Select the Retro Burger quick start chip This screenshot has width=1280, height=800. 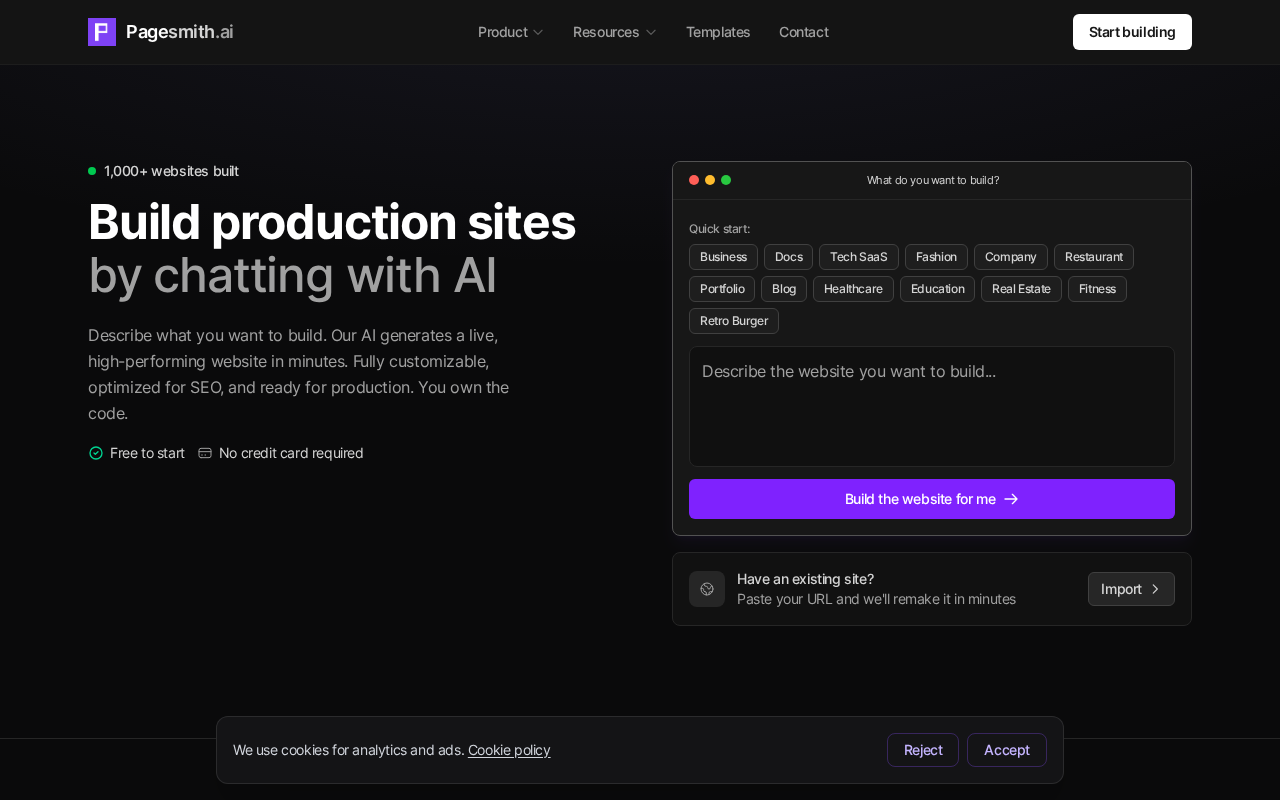tap(734, 321)
